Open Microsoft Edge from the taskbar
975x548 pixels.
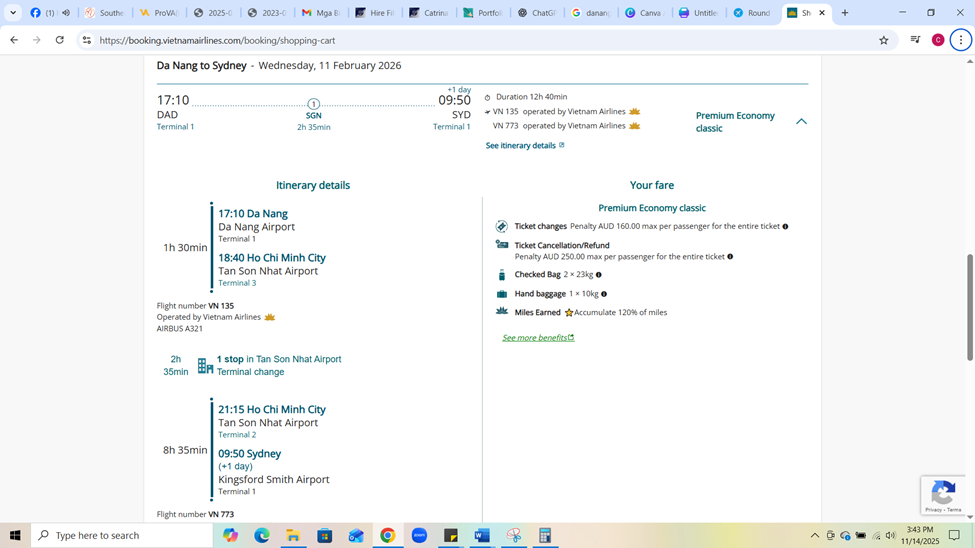pyautogui.click(x=262, y=535)
